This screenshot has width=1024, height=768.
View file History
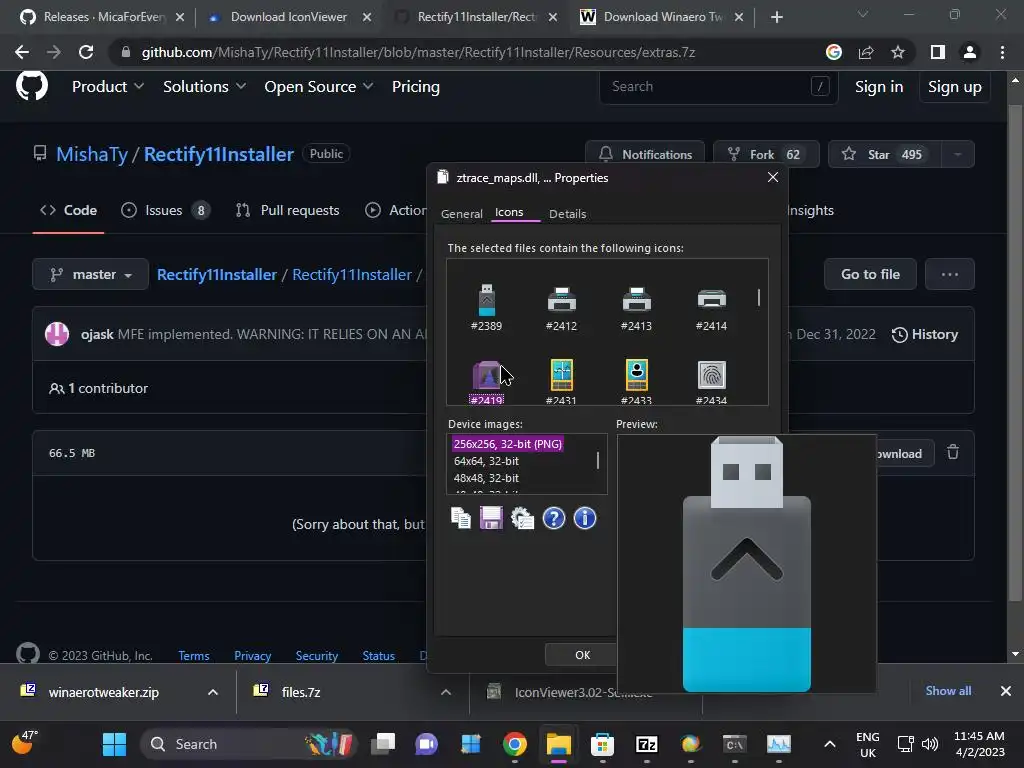point(925,334)
